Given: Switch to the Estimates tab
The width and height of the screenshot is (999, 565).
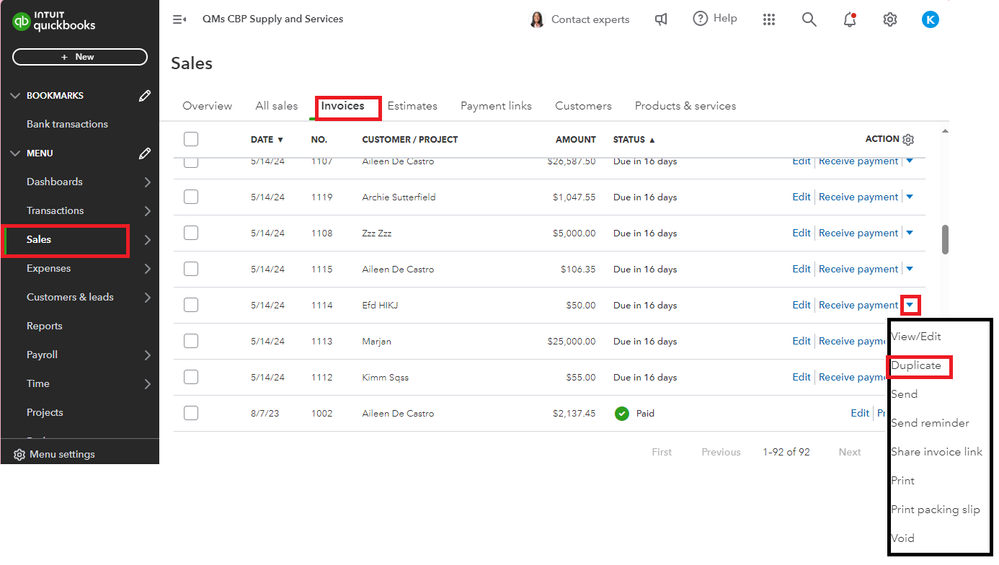Looking at the screenshot, I should 412,106.
